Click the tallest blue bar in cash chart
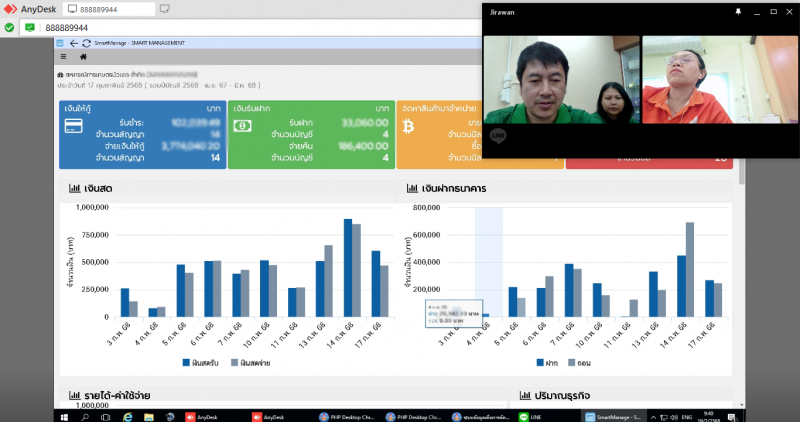 point(348,268)
